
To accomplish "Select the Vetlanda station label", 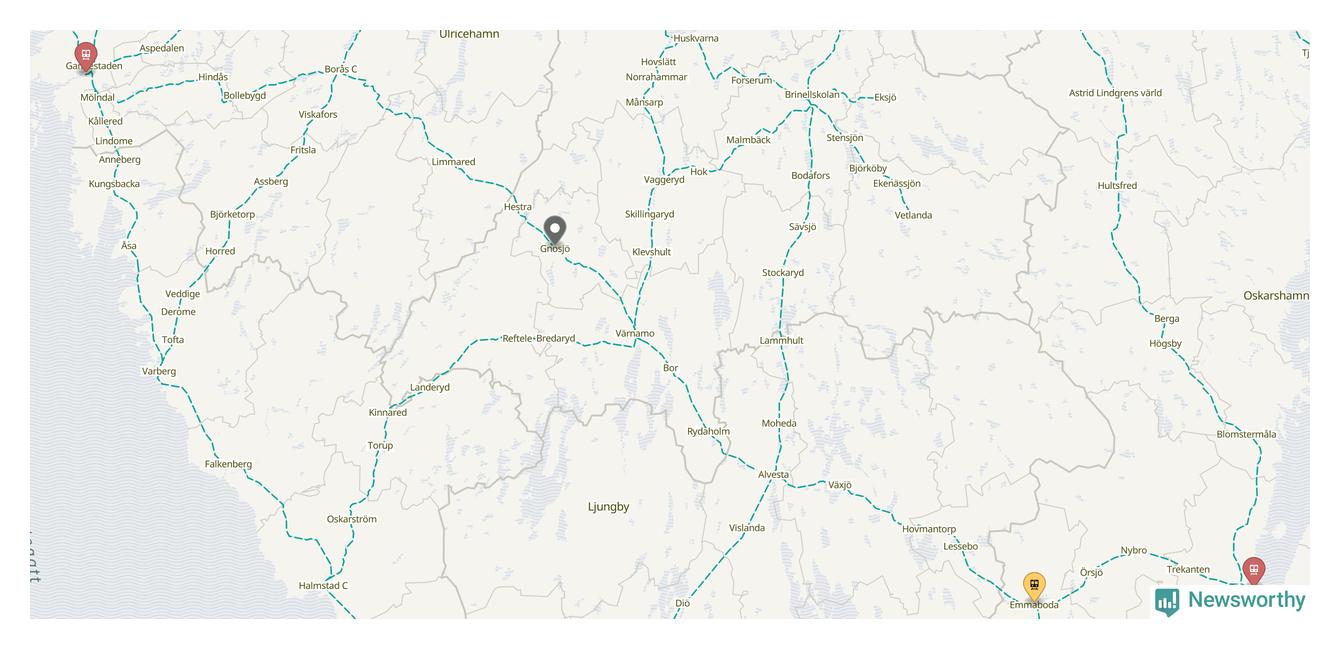I will click(913, 215).
